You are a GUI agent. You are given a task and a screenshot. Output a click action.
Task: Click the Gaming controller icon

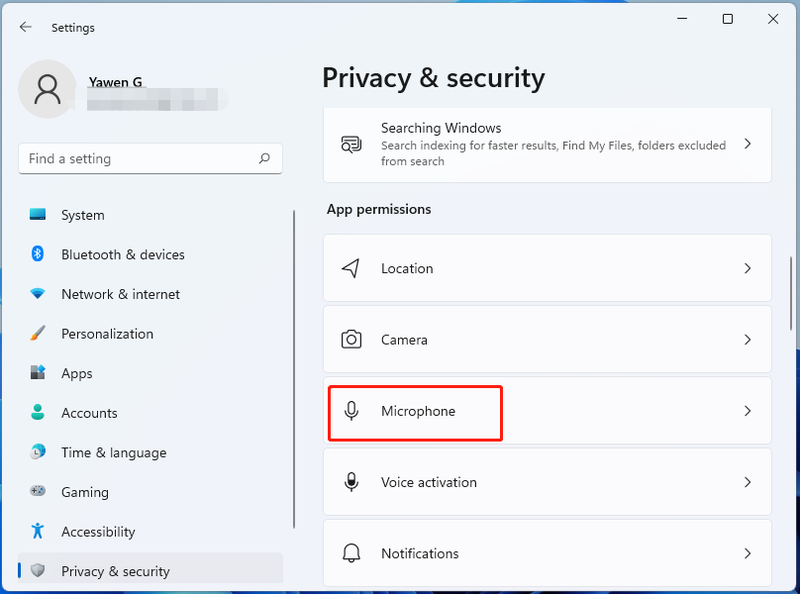(38, 491)
